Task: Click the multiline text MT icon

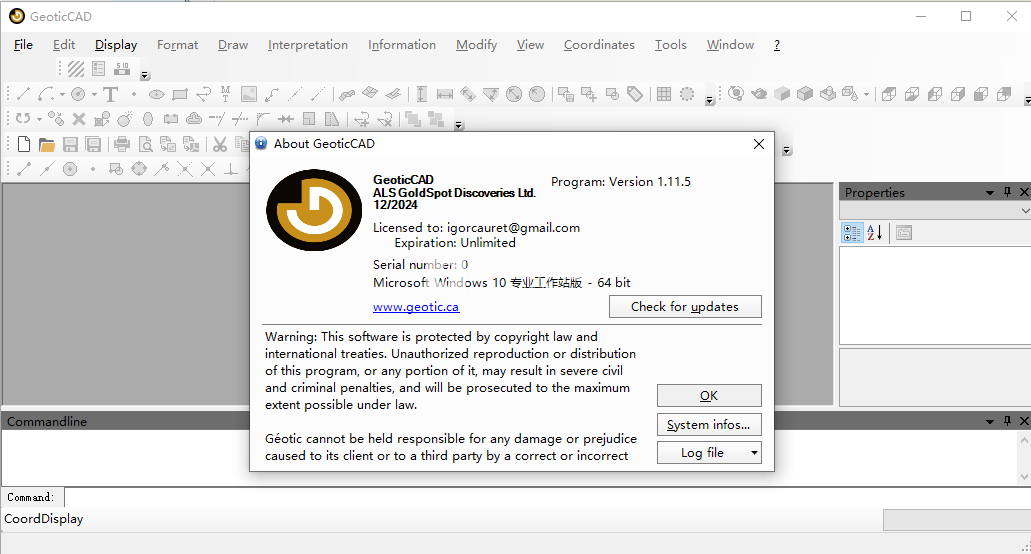Action: [x=226, y=95]
